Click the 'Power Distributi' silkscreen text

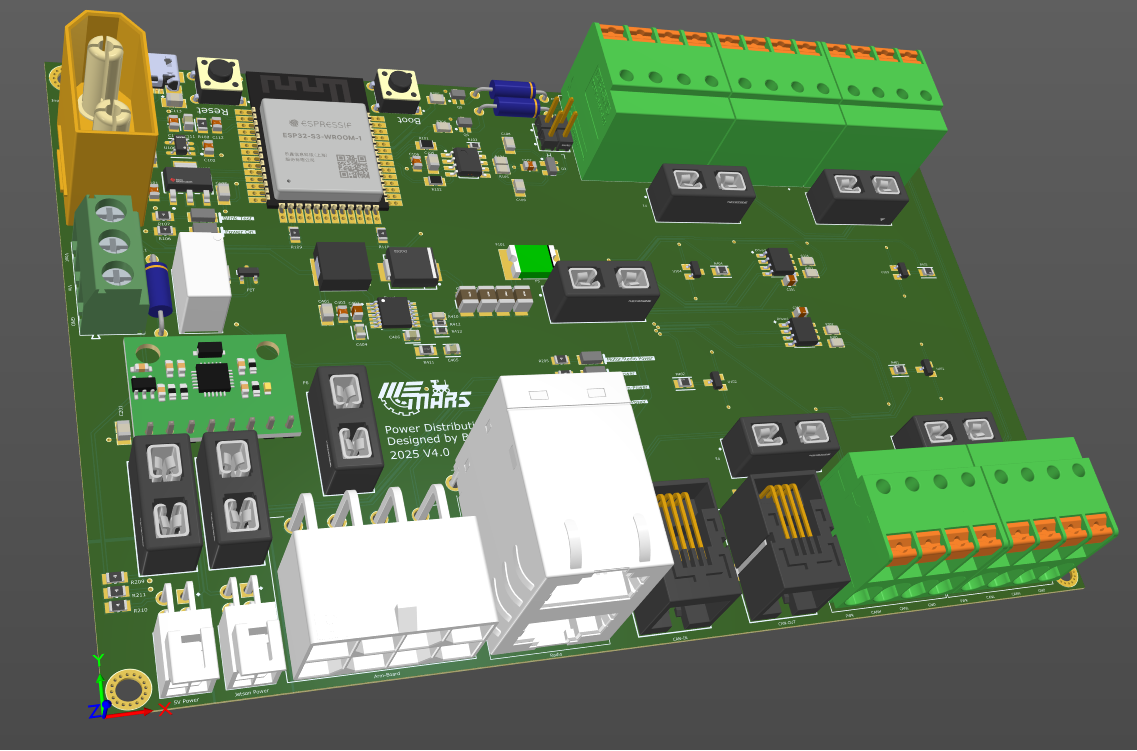pyautogui.click(x=431, y=426)
